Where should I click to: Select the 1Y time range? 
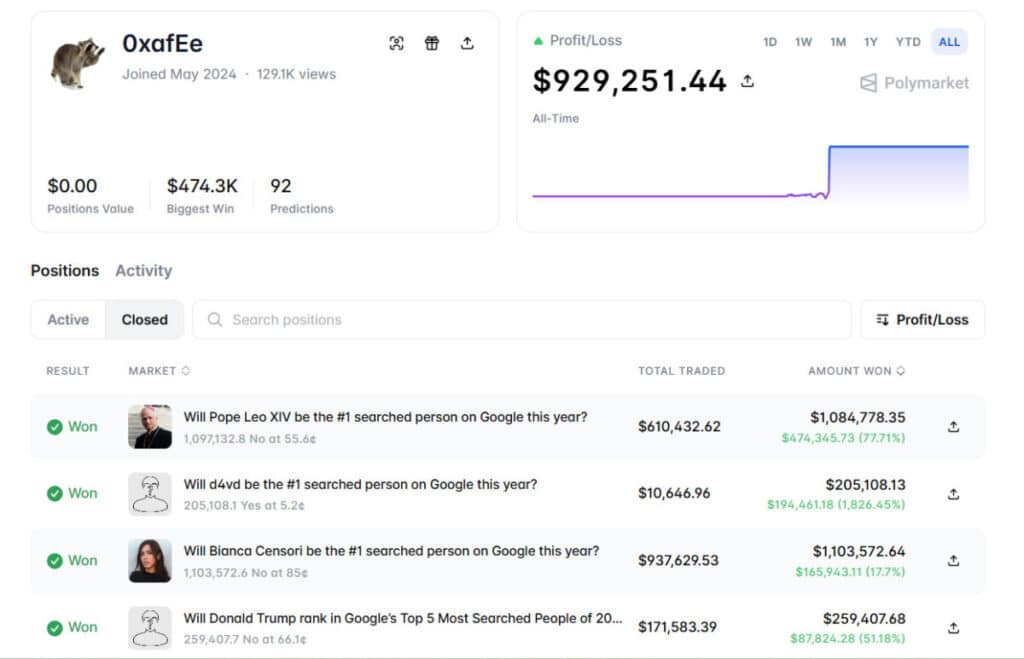[x=871, y=42]
